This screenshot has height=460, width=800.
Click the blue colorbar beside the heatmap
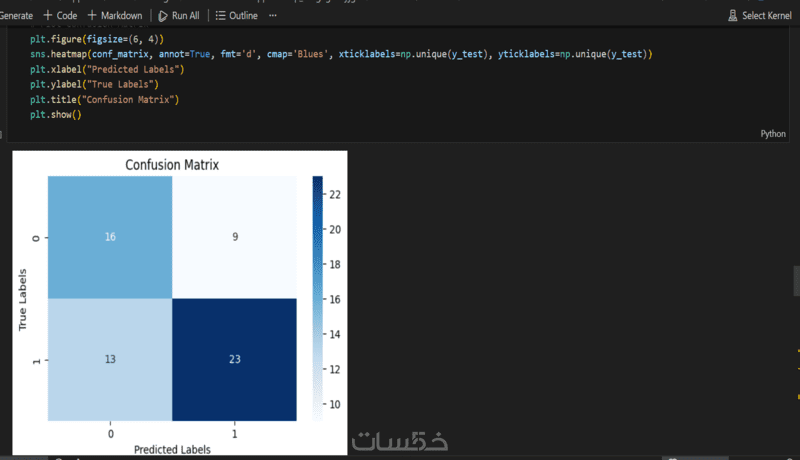click(317, 298)
